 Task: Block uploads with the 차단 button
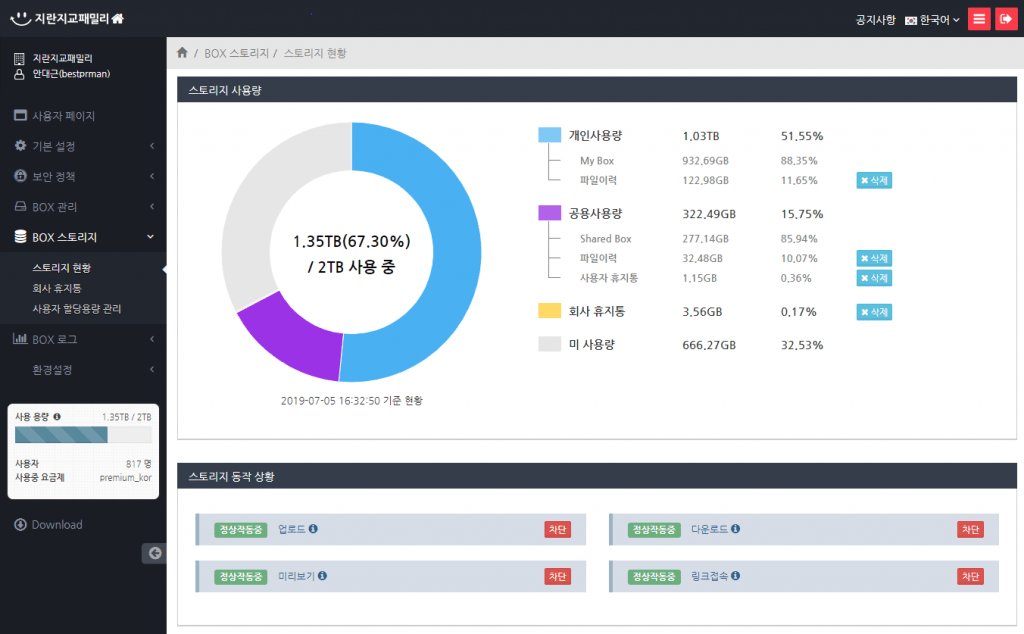tap(557, 529)
